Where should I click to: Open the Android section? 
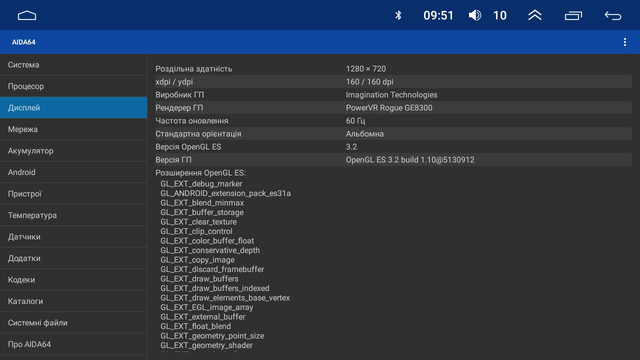[x=73, y=172]
